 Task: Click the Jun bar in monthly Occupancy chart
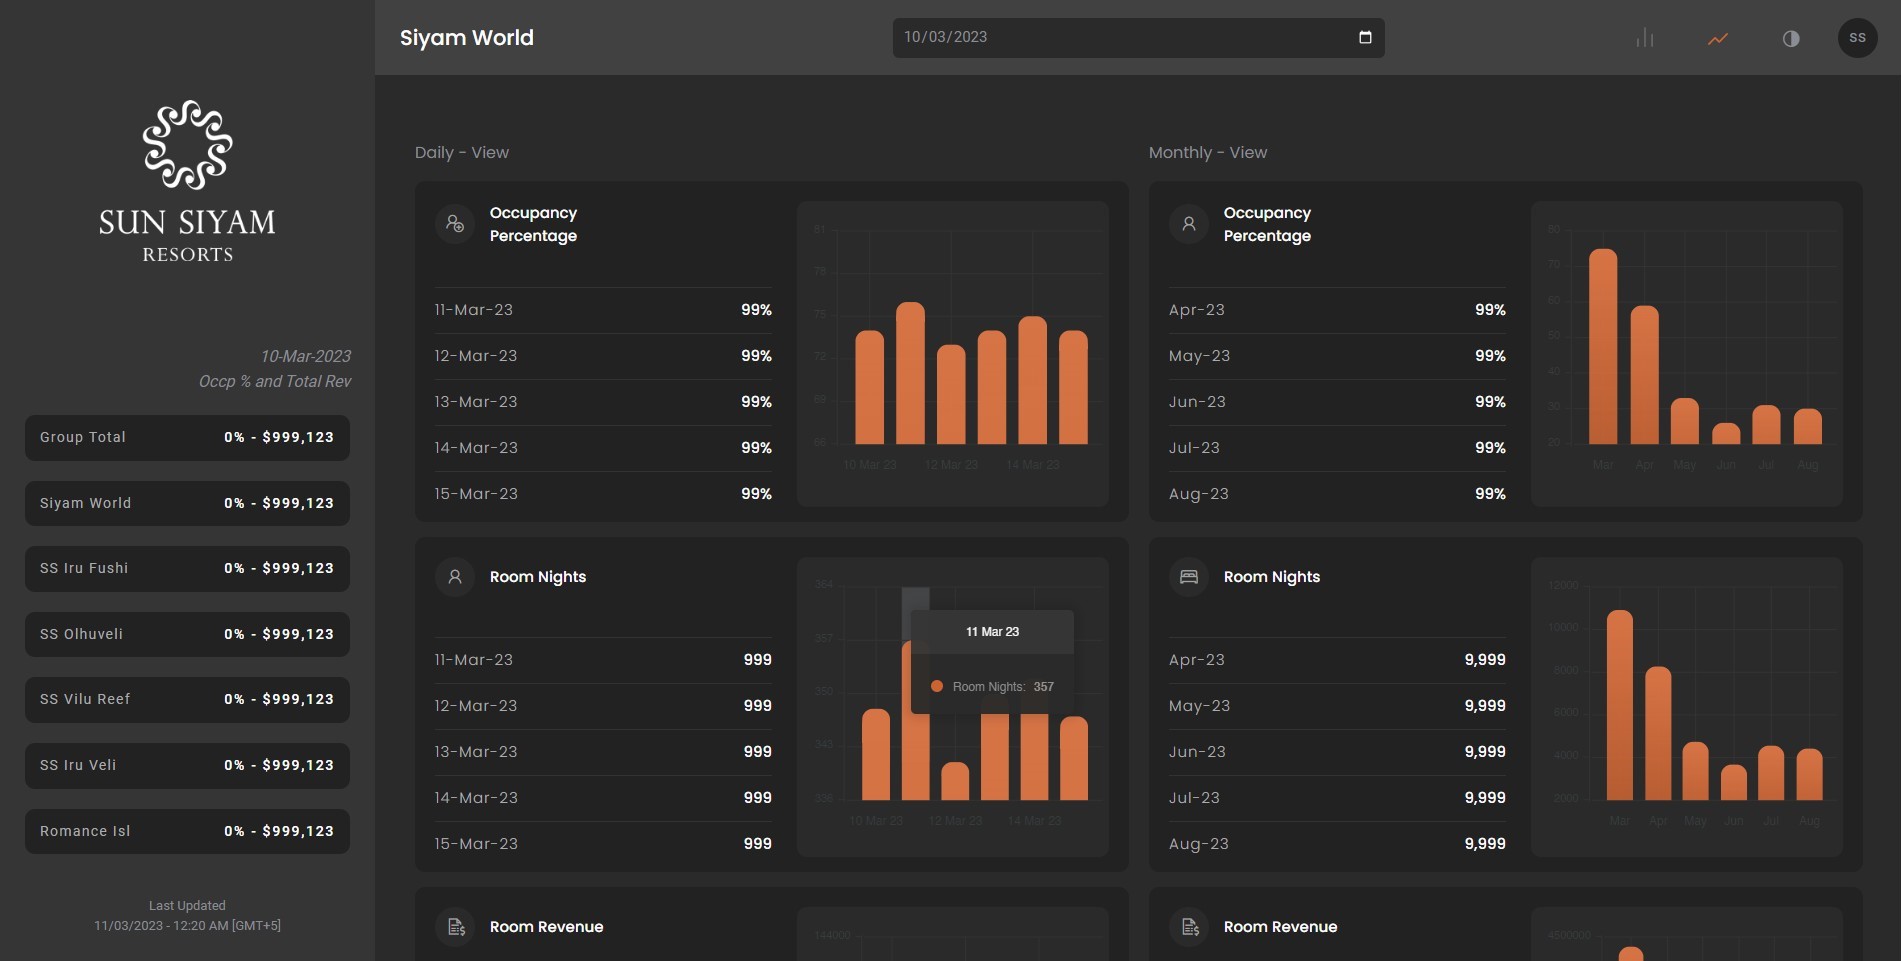tap(1726, 434)
